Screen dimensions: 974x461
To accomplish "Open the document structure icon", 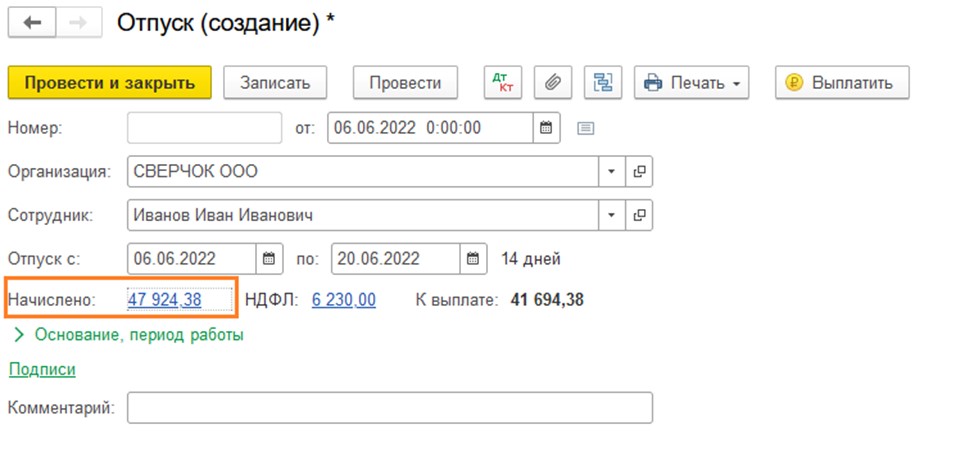I will [x=603, y=83].
